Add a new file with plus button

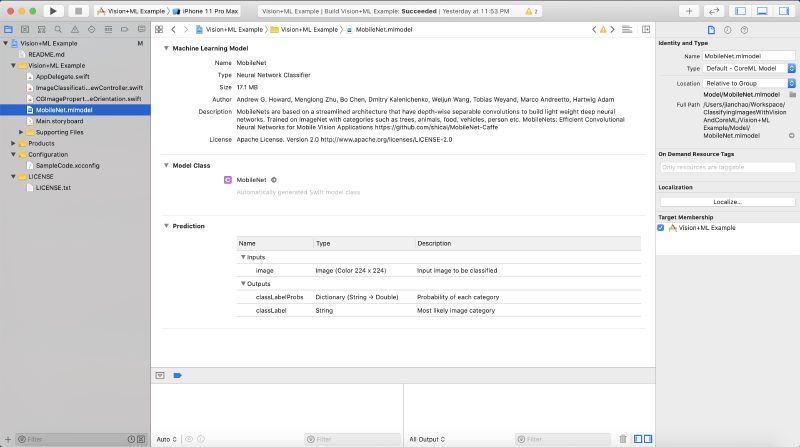pos(8,439)
